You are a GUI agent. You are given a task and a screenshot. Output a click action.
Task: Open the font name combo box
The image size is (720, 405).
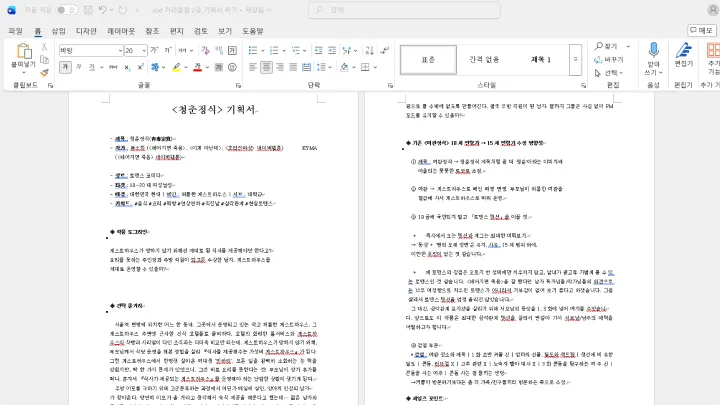tap(91, 51)
